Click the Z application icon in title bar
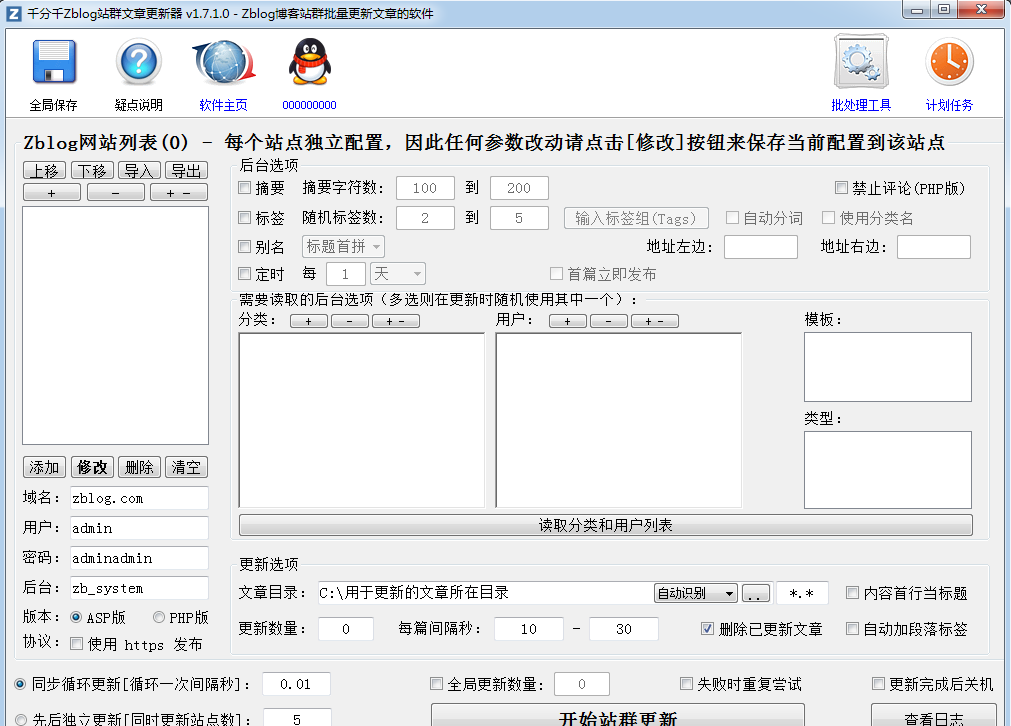This screenshot has height=726, width=1011. click(x=14, y=14)
